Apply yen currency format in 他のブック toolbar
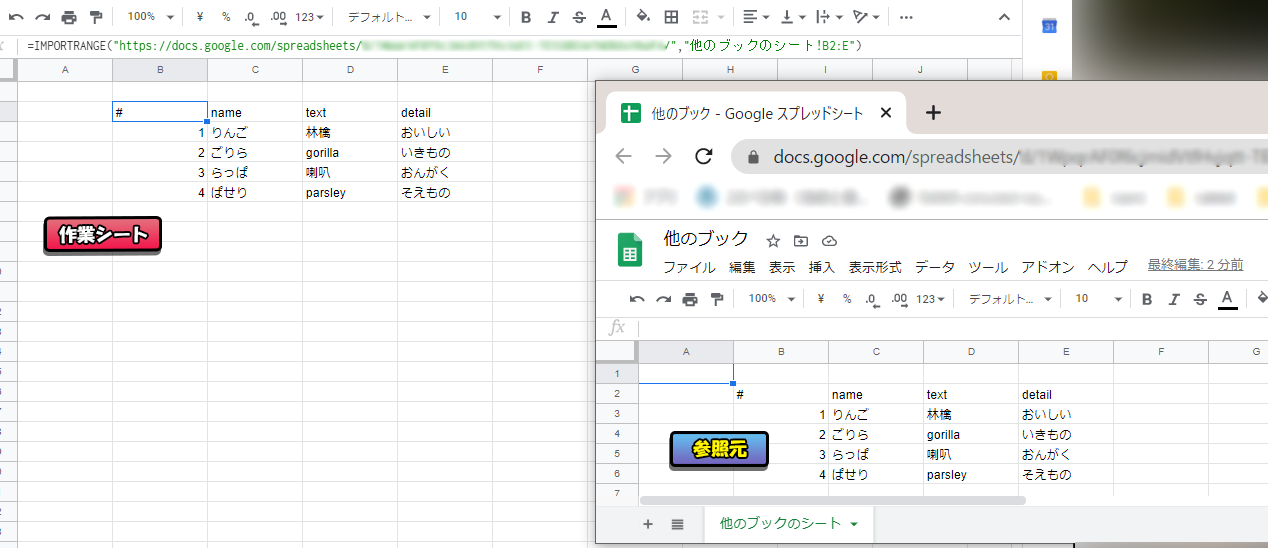 pos(821,298)
